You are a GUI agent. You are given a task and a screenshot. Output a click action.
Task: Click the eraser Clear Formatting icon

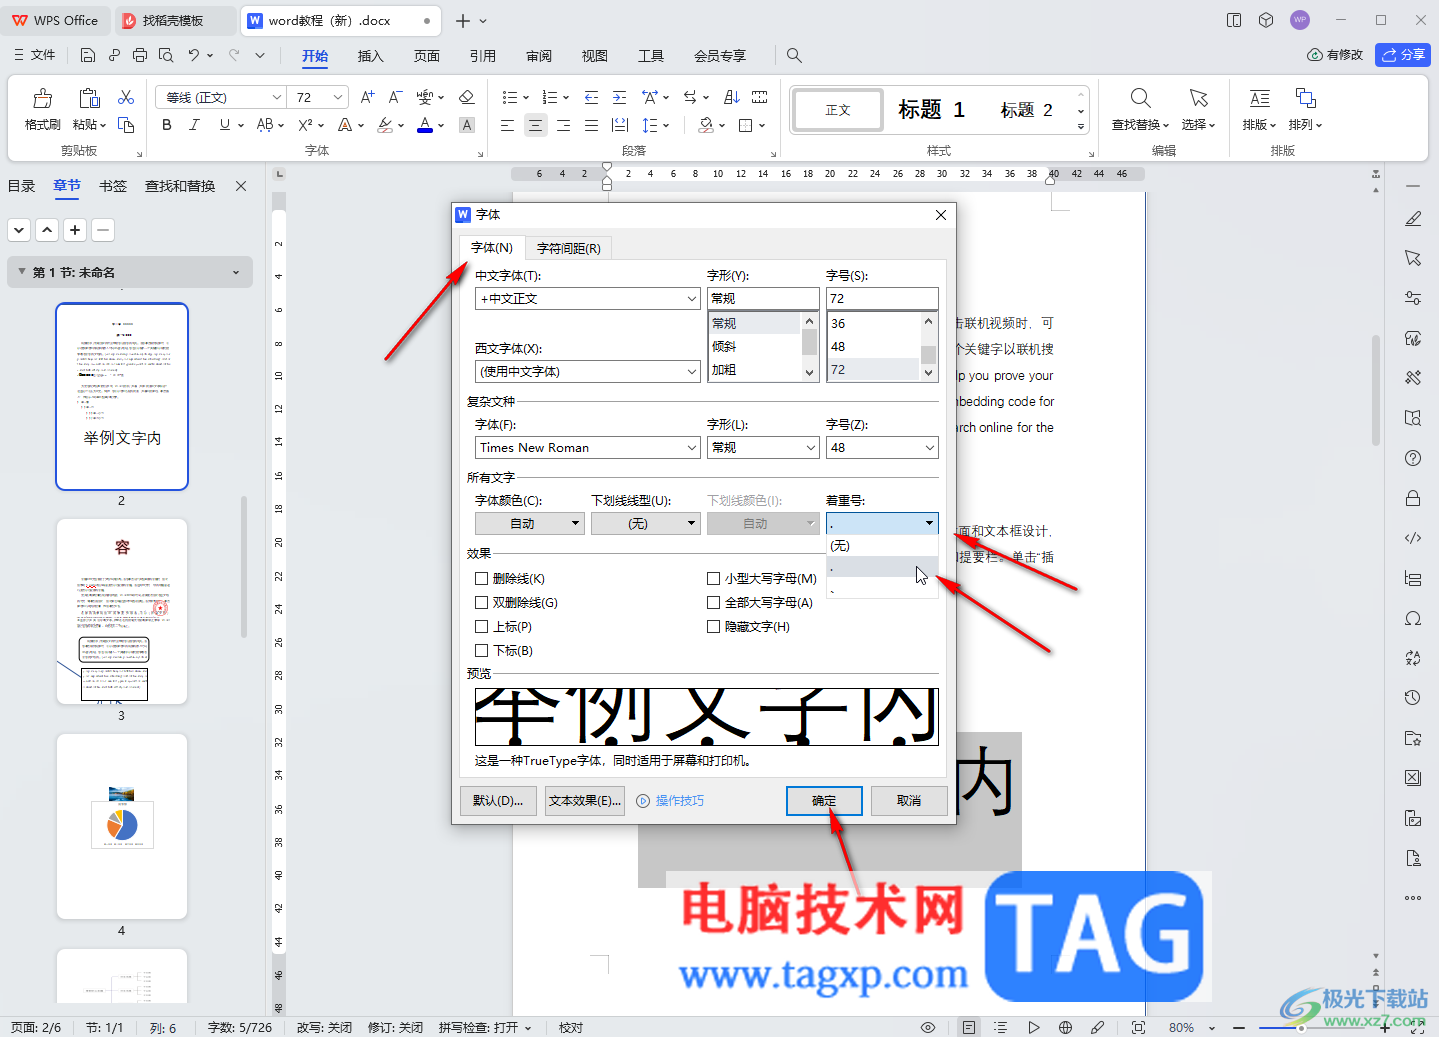pos(466,97)
